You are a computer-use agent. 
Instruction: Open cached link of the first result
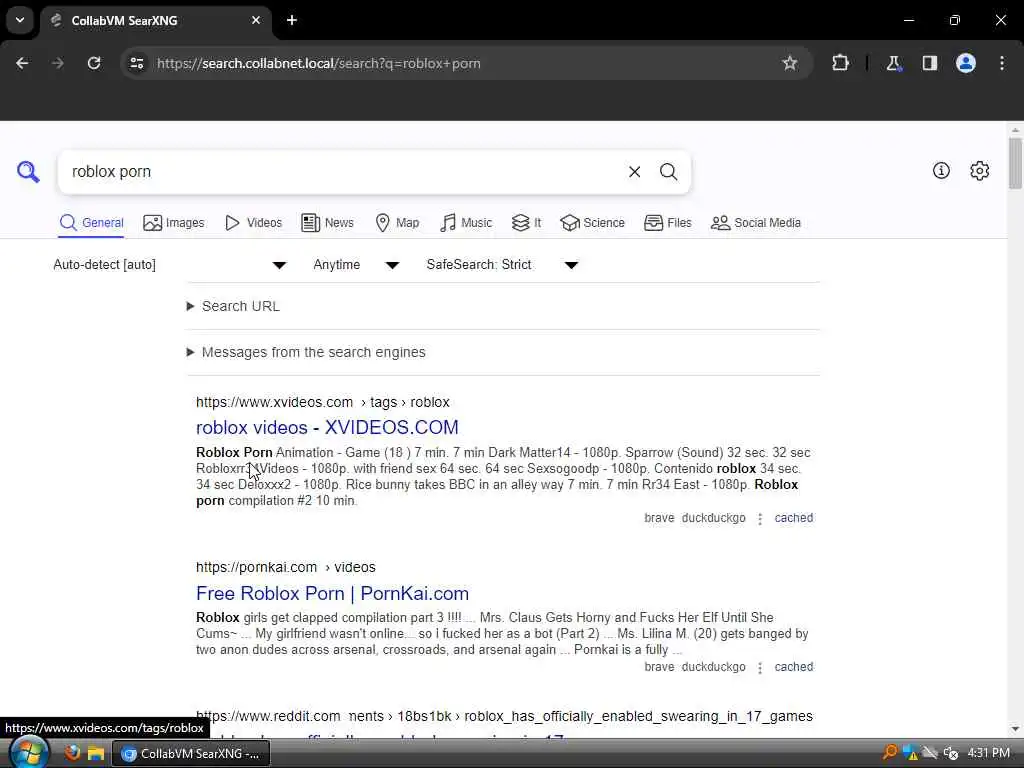click(793, 518)
